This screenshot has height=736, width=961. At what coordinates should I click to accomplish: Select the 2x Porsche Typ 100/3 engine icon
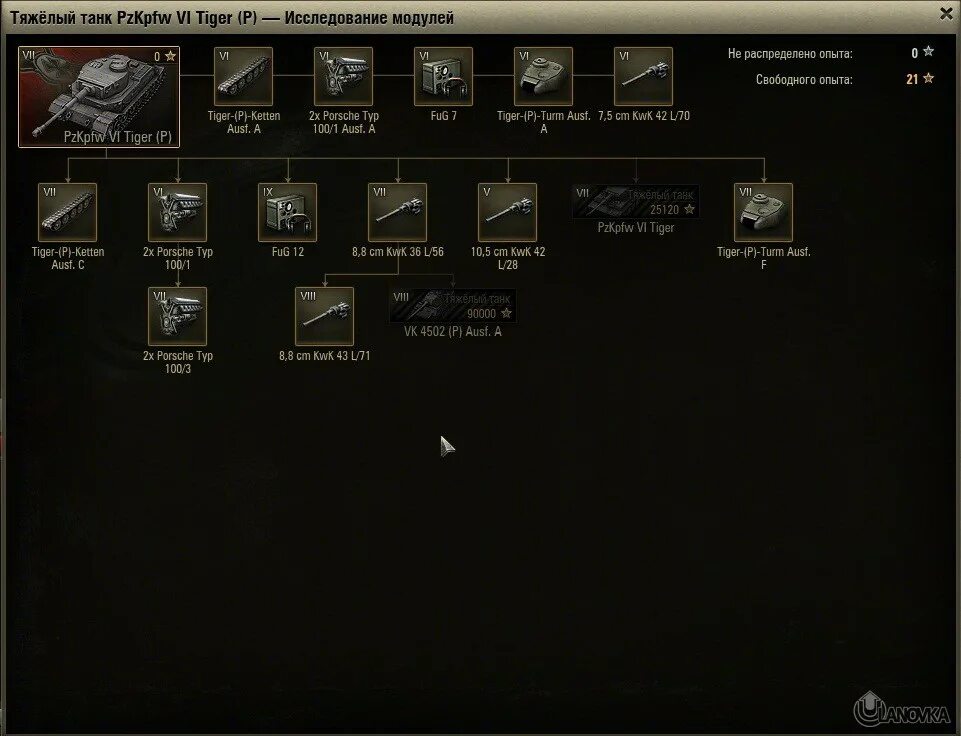point(177,317)
